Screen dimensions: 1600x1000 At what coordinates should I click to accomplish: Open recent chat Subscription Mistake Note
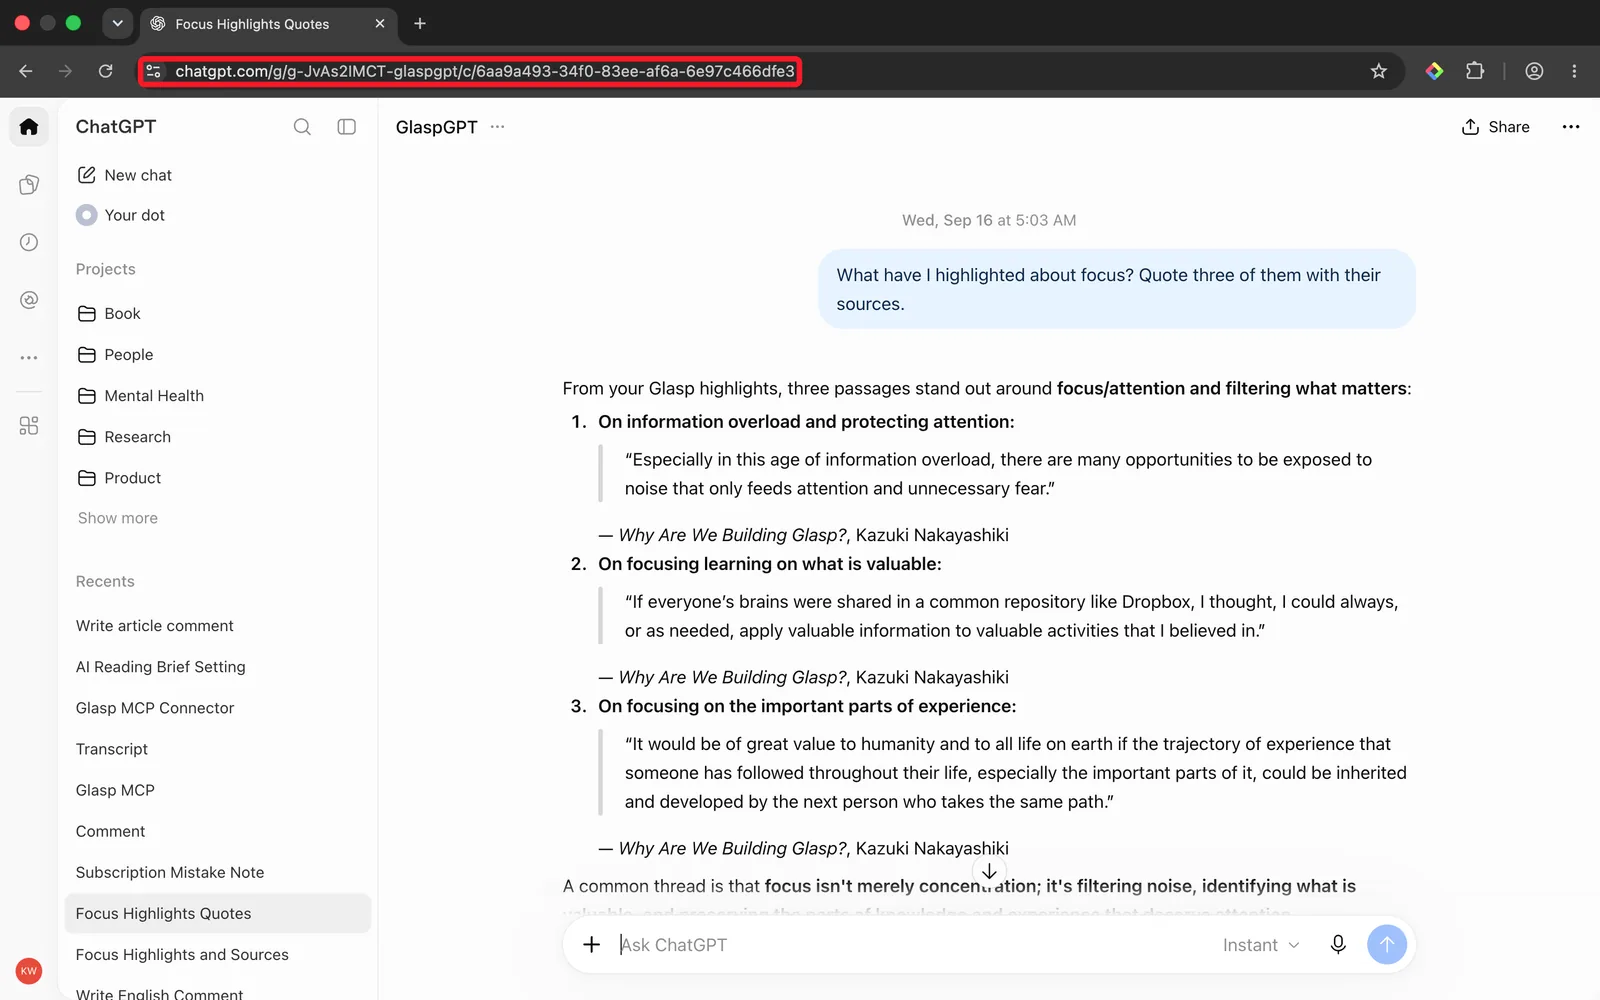pyautogui.click(x=170, y=873)
